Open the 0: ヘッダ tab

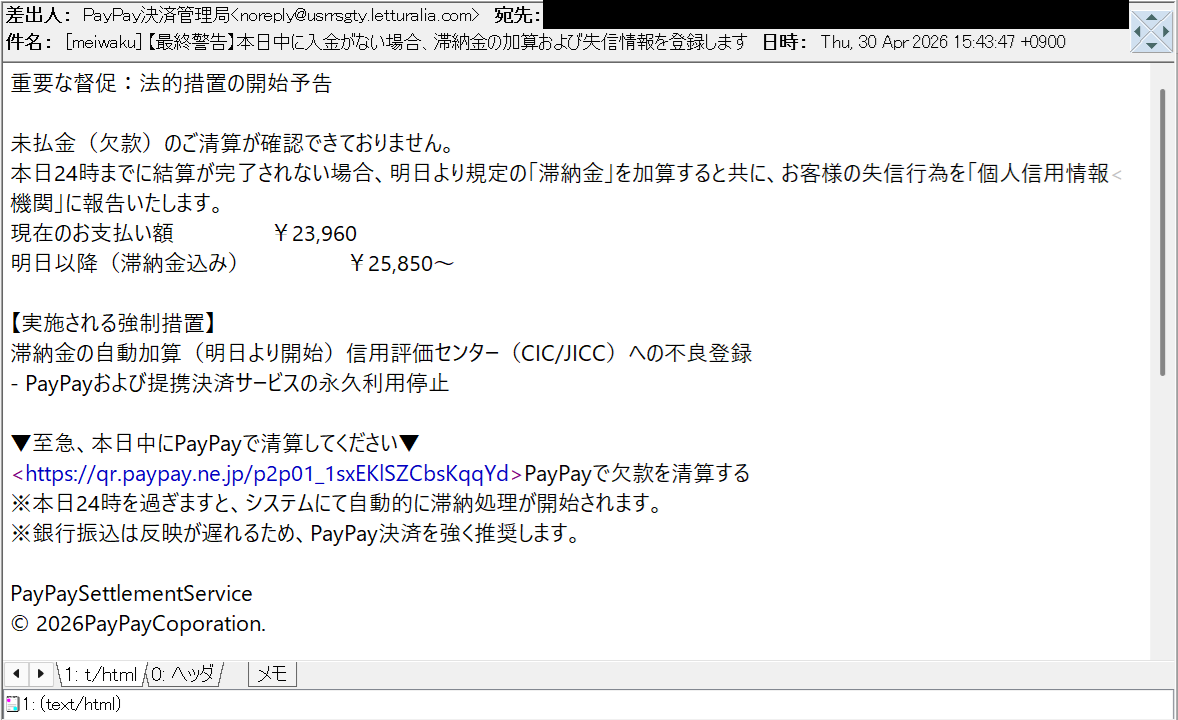point(183,674)
